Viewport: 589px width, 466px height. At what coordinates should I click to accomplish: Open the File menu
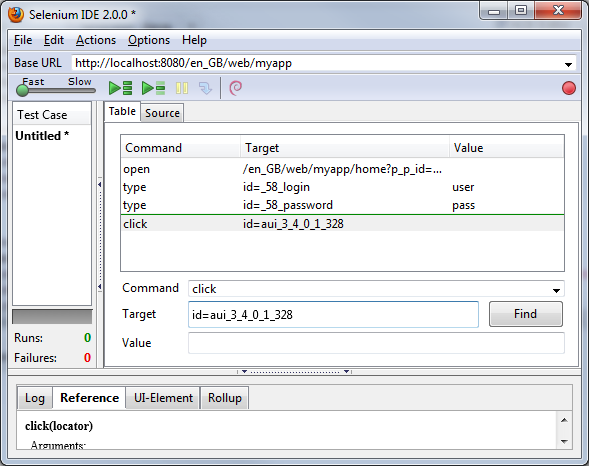[23, 40]
